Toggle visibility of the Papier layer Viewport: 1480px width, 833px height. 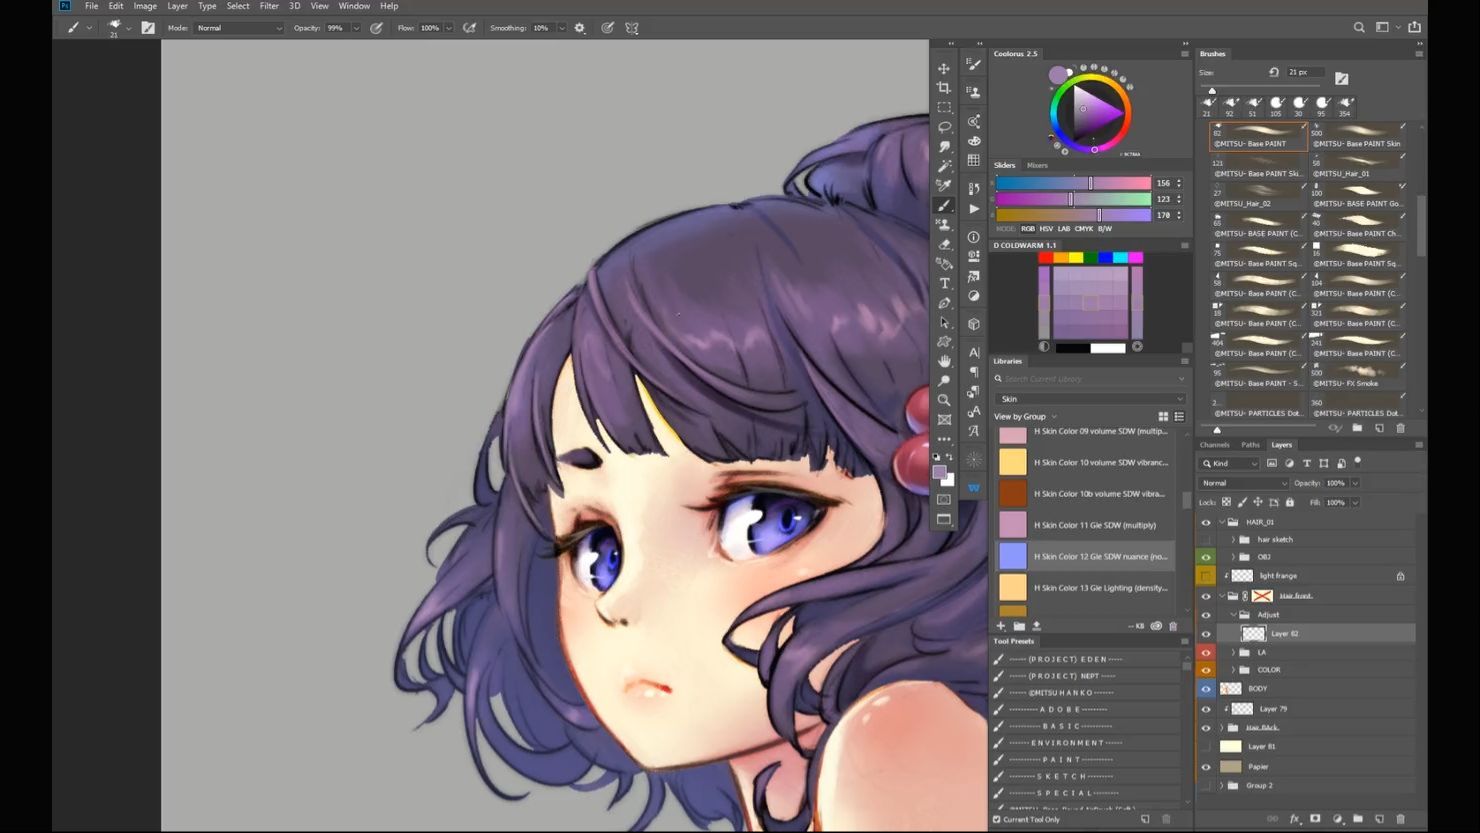tap(1205, 767)
